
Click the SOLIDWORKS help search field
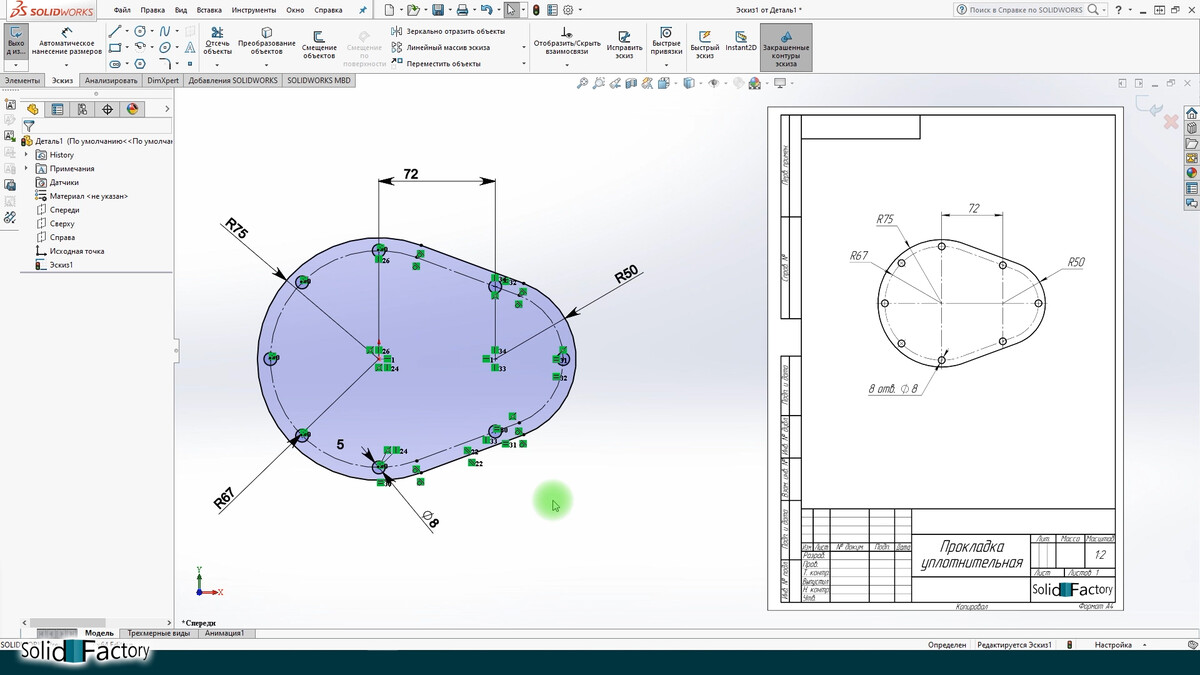(1026, 10)
